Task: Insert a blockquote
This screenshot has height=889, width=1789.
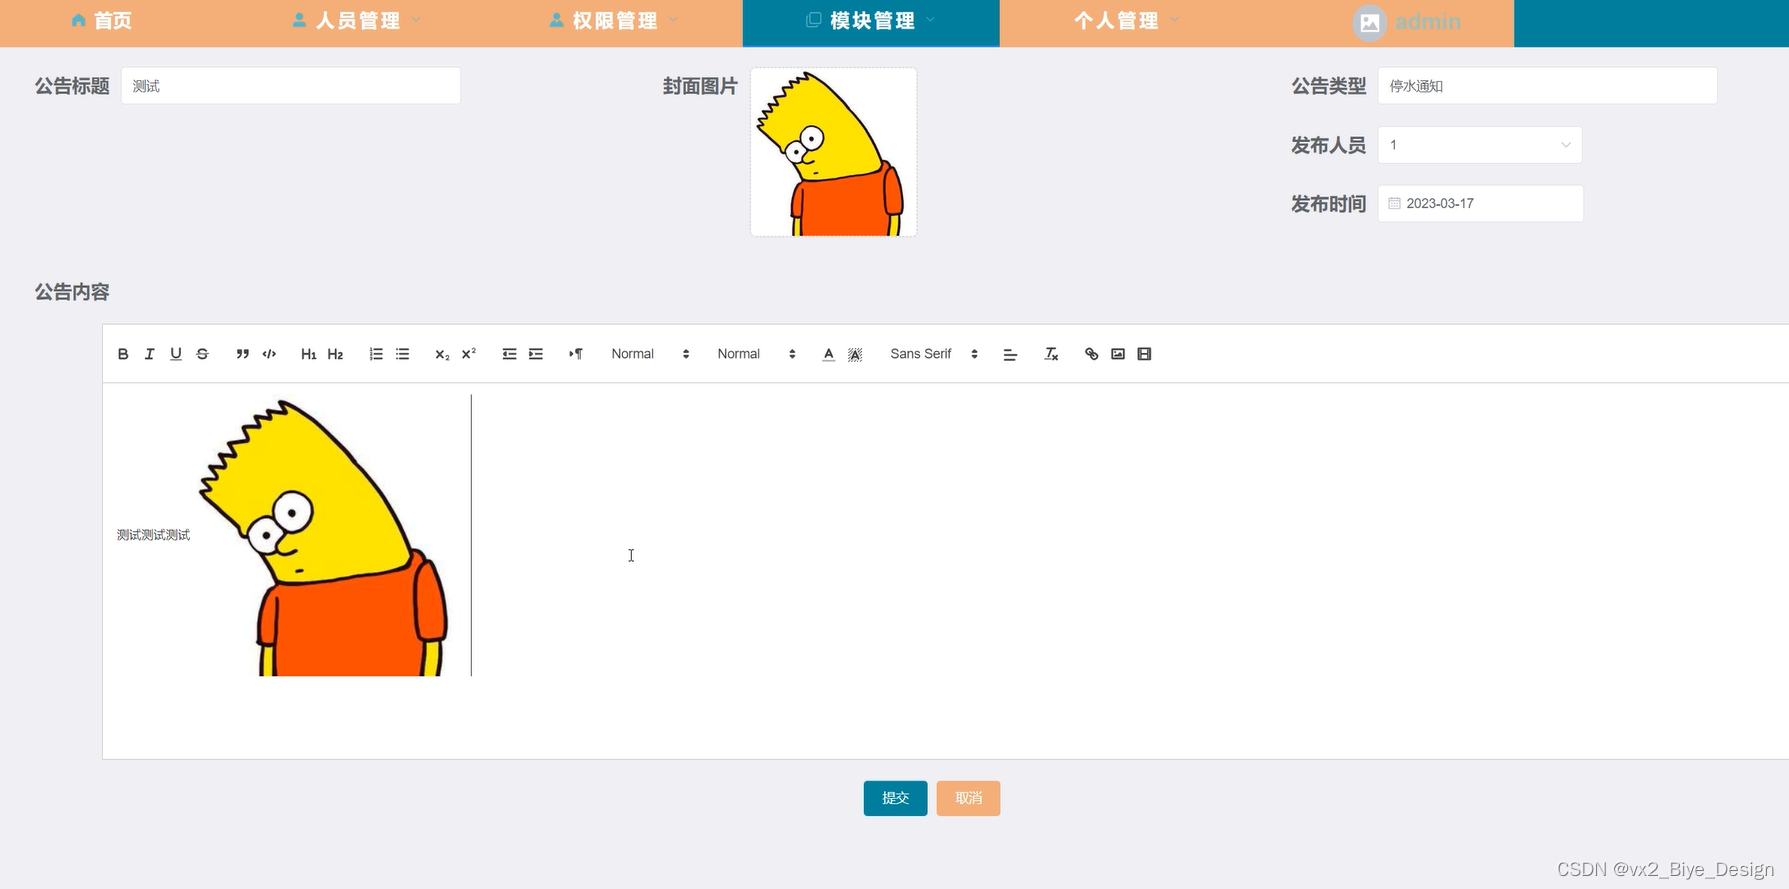Action: point(242,354)
